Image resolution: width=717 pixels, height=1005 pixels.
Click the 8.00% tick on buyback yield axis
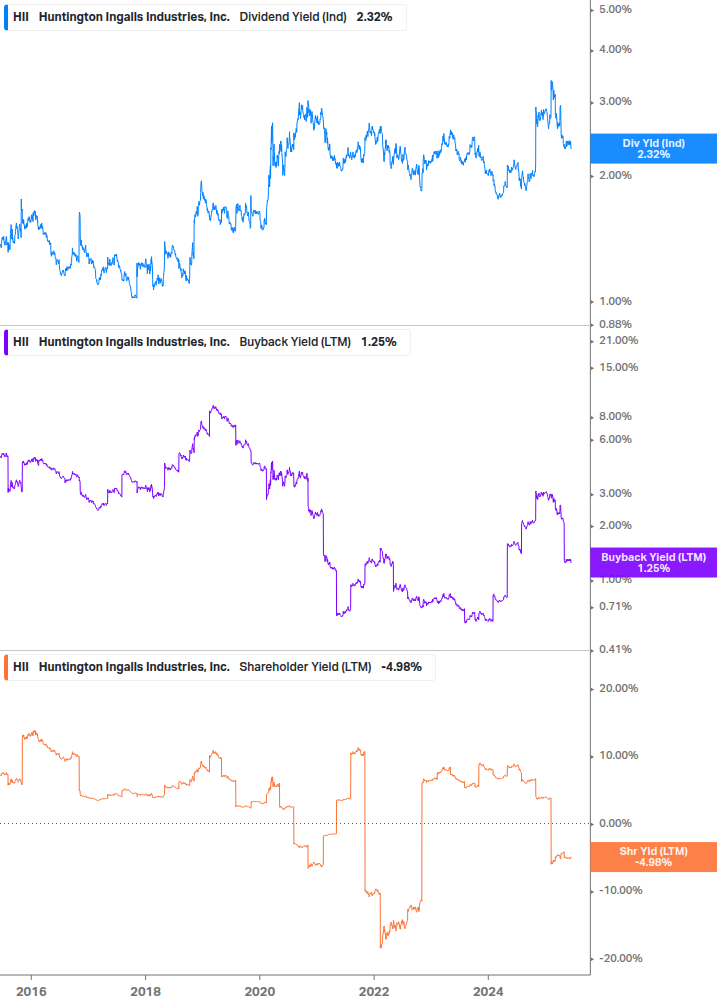coord(615,416)
